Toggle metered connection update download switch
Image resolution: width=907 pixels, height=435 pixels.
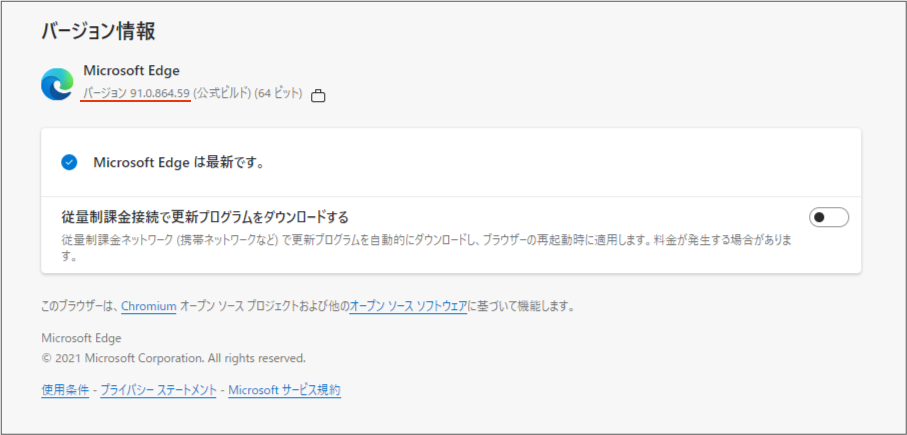pyautogui.click(x=828, y=218)
